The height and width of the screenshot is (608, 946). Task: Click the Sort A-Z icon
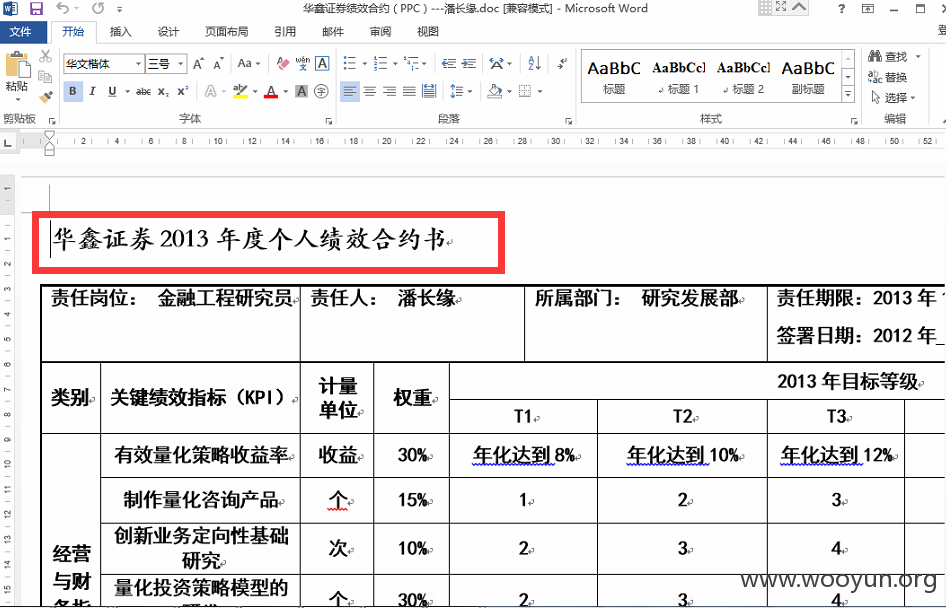pyautogui.click(x=534, y=63)
